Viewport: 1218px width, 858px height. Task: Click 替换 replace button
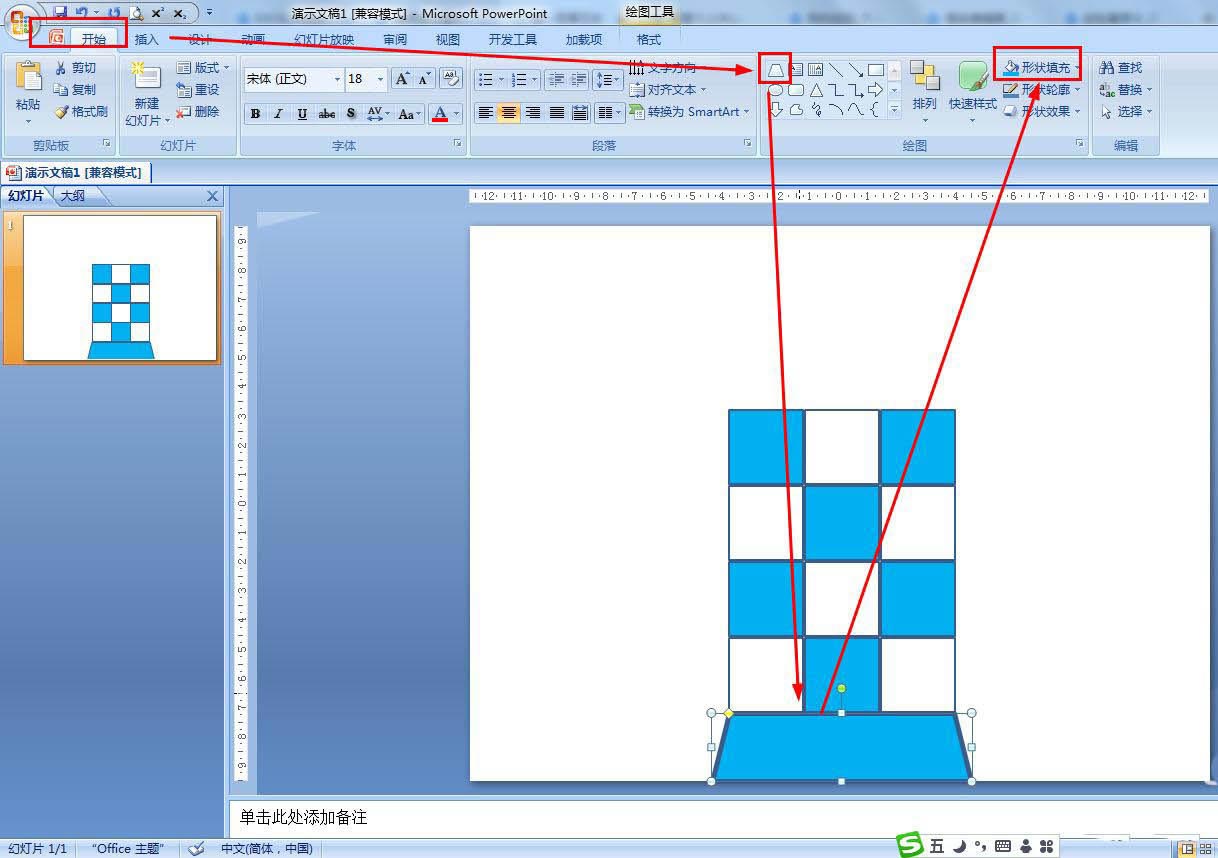click(1126, 89)
